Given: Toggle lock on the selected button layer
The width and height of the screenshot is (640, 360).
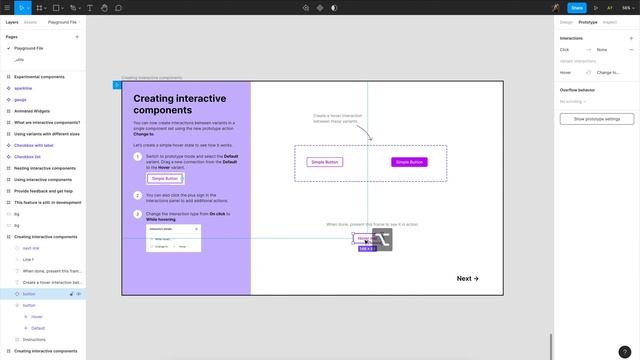Looking at the screenshot, I should click(71, 294).
